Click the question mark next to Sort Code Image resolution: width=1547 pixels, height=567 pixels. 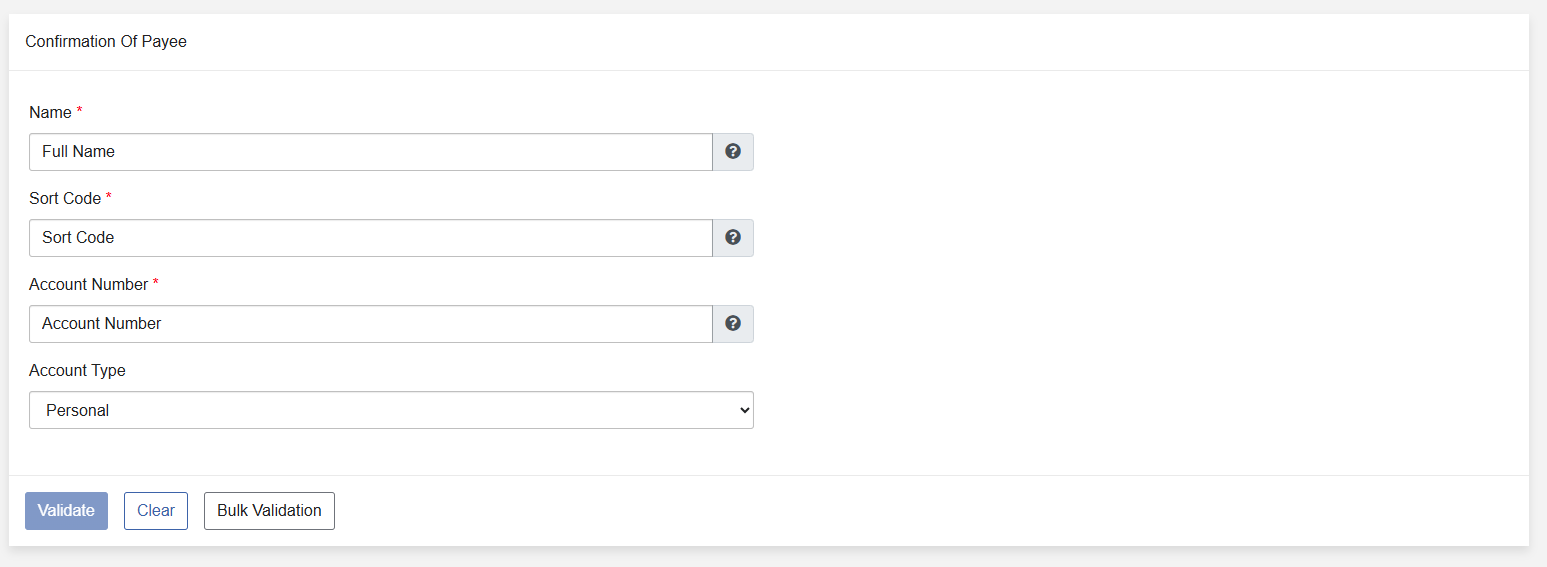click(733, 238)
